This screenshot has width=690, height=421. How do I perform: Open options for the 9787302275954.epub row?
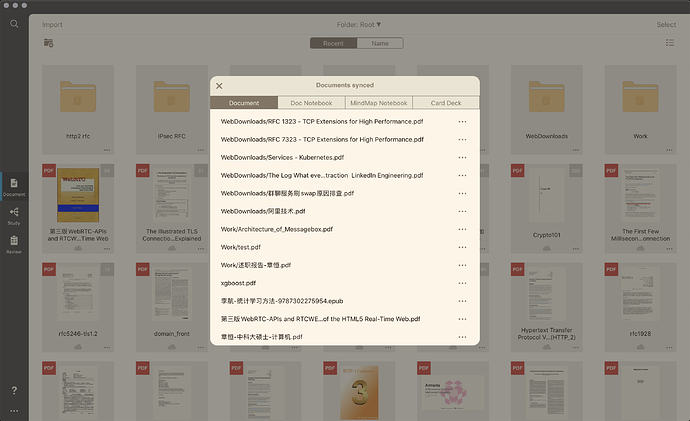click(x=462, y=301)
